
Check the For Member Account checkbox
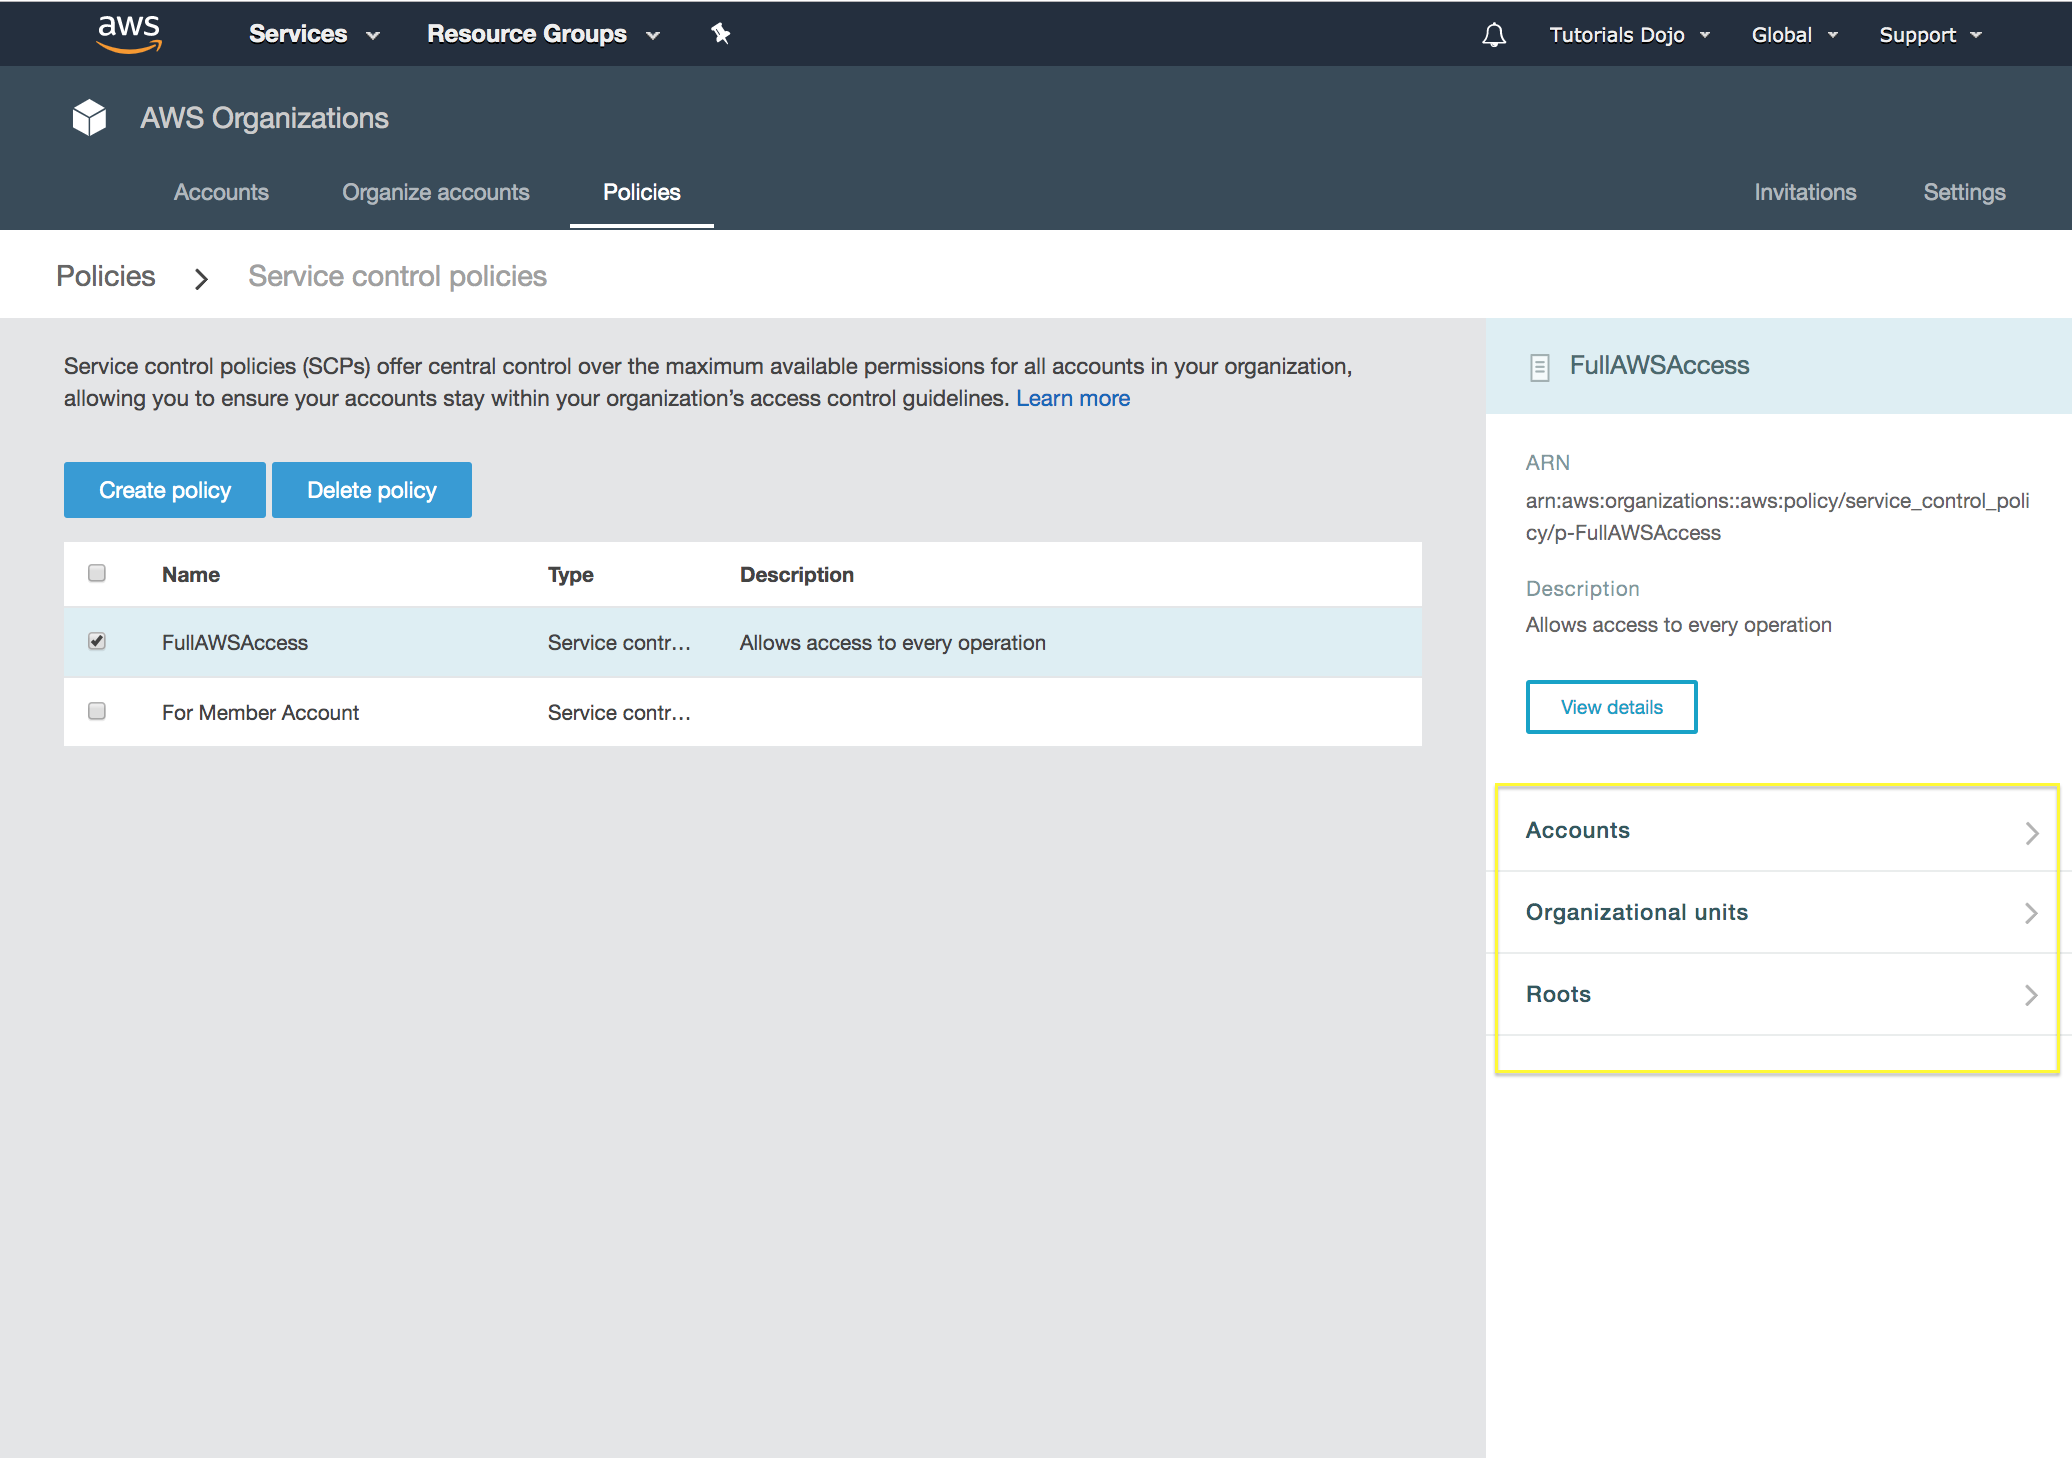coord(97,711)
